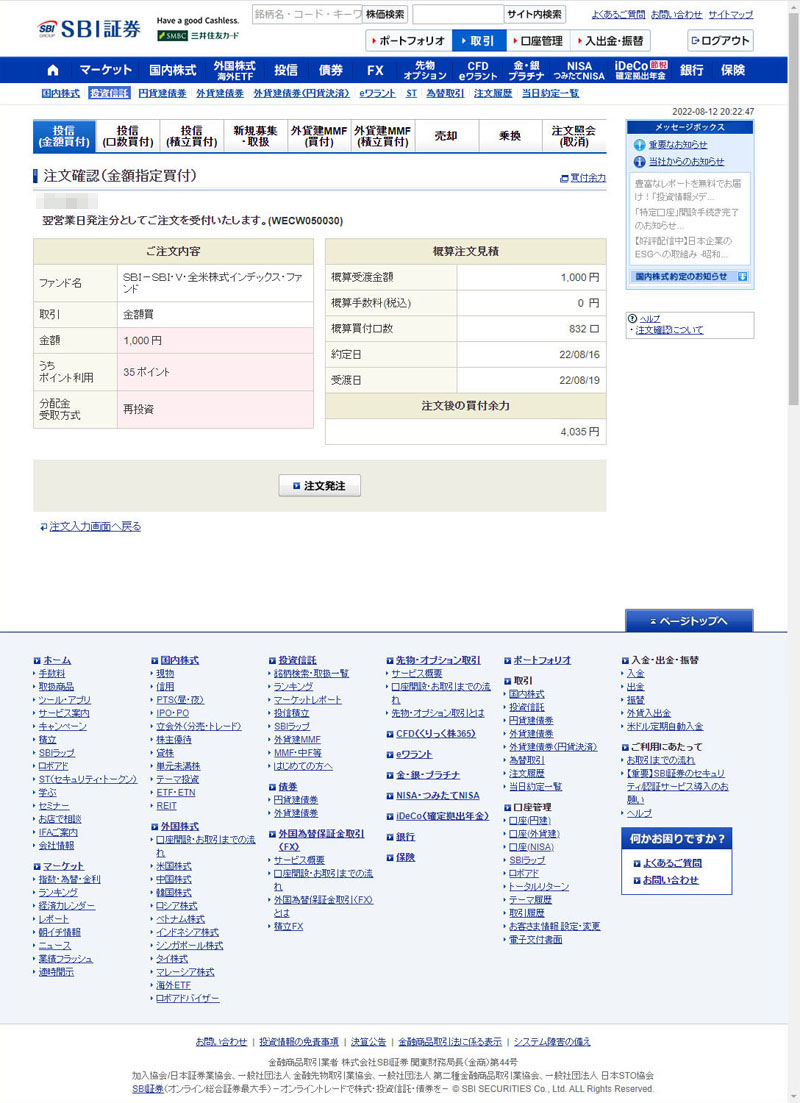Submit order with 注文発注 button

tap(319, 486)
